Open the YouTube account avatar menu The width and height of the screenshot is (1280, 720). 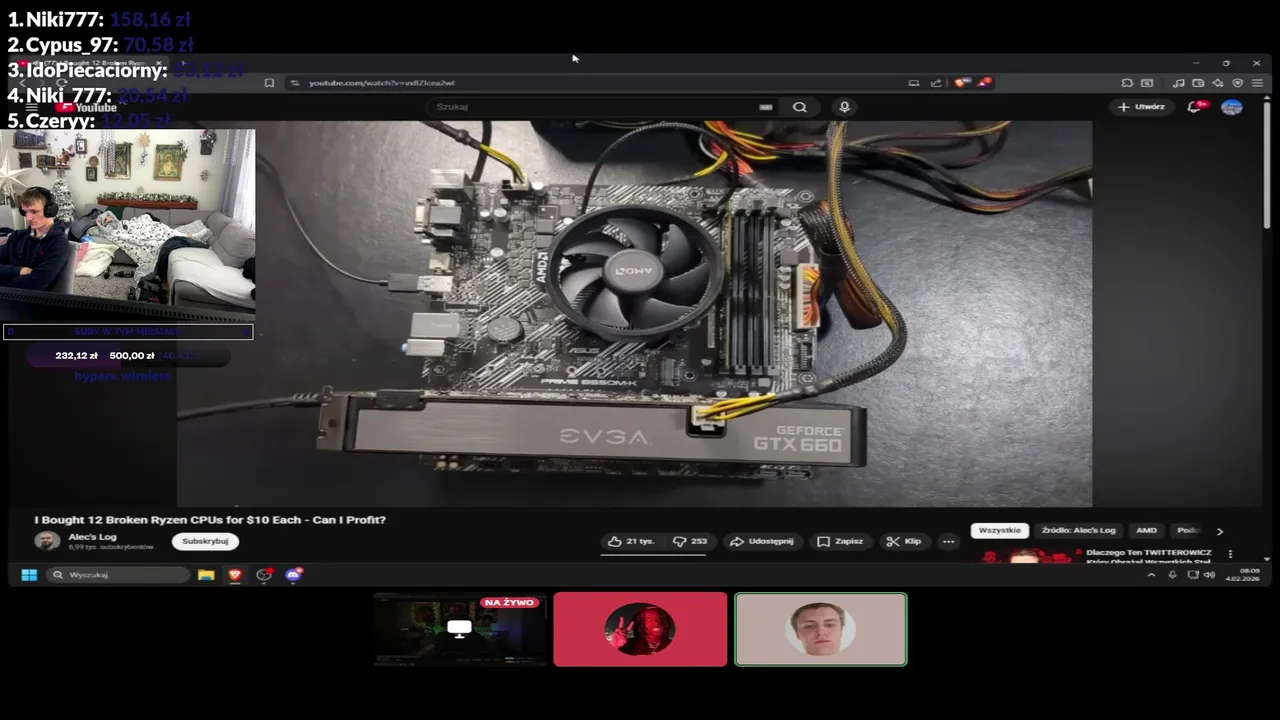[1232, 107]
